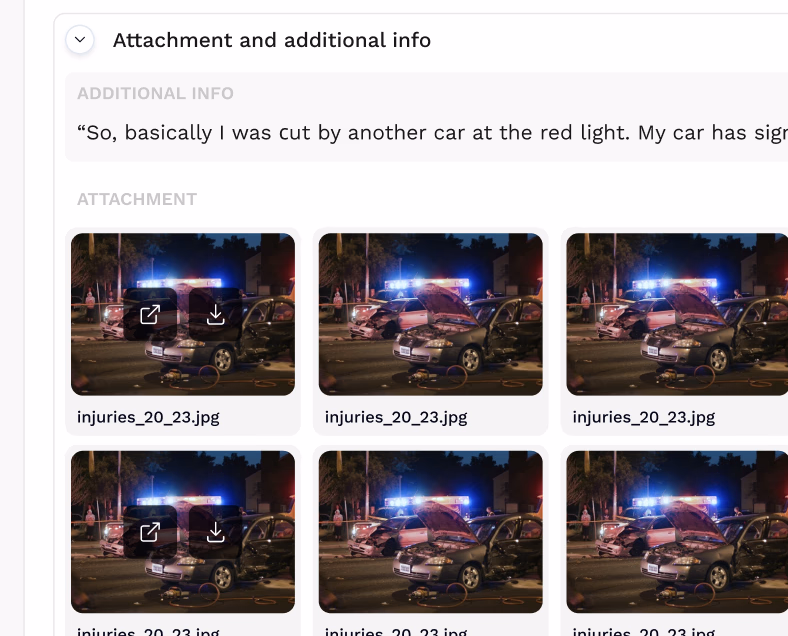Click the ADDITIONAL INFO label
Image resolution: width=788 pixels, height=636 pixels.
(x=155, y=93)
